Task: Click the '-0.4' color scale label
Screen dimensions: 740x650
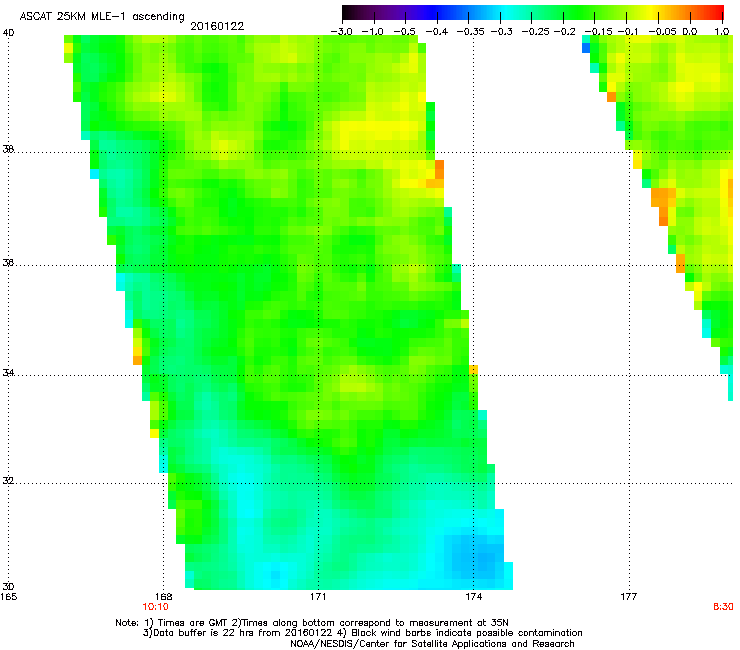Action: [436, 32]
